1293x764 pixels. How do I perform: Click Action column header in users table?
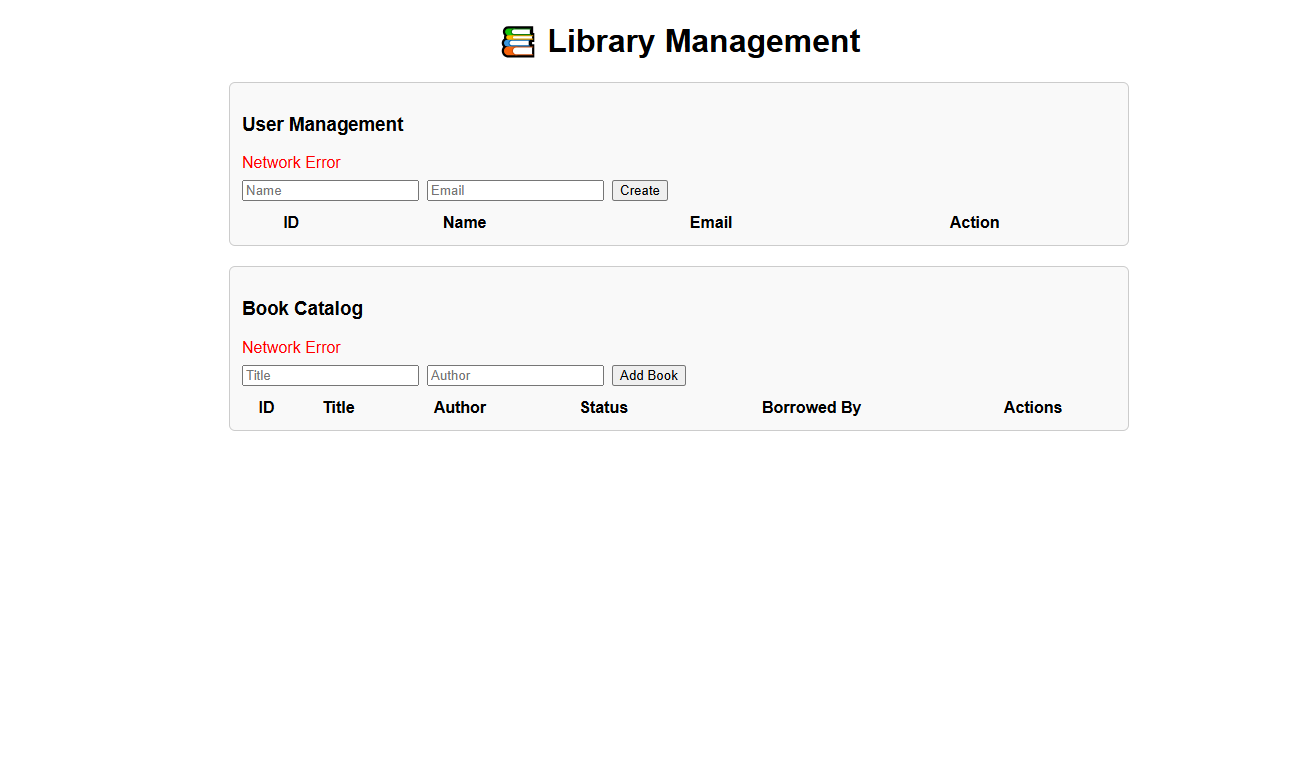[x=974, y=223]
